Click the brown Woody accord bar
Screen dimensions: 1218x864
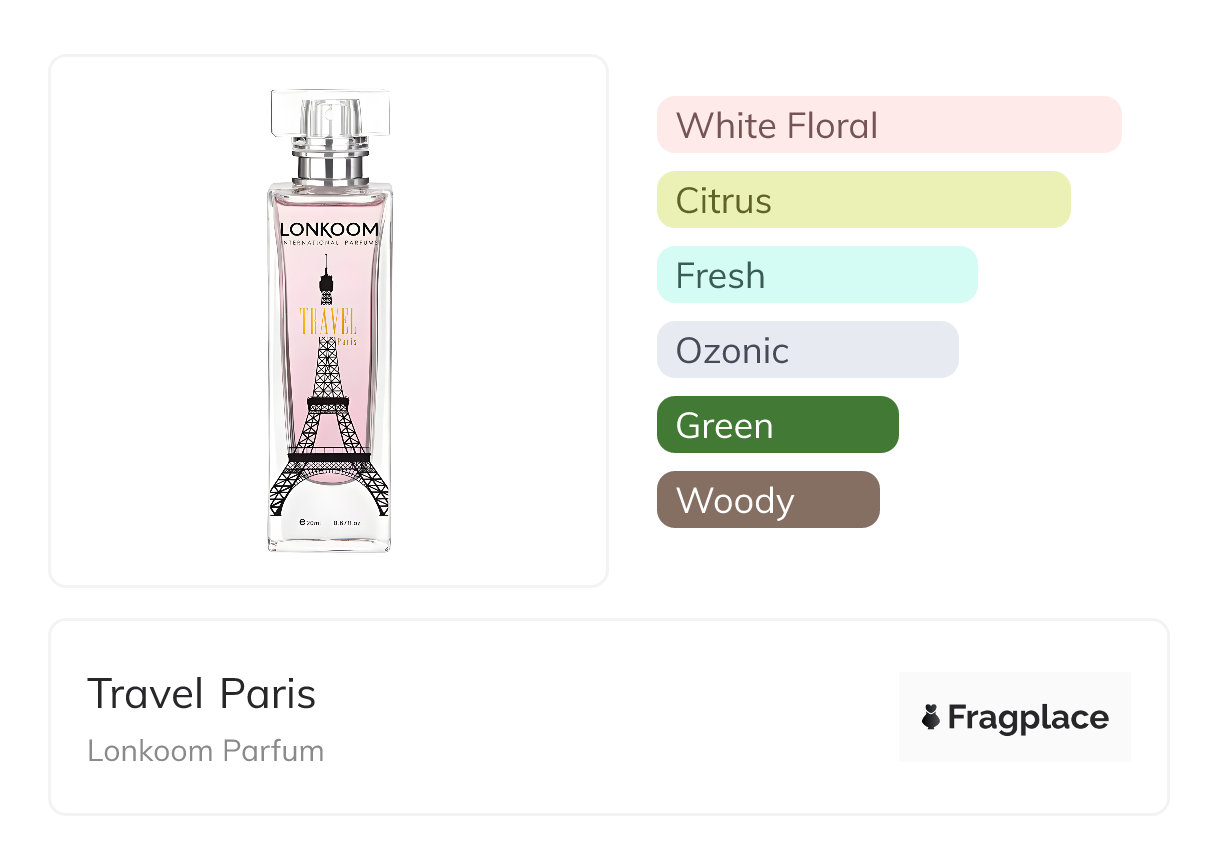[x=767, y=500]
